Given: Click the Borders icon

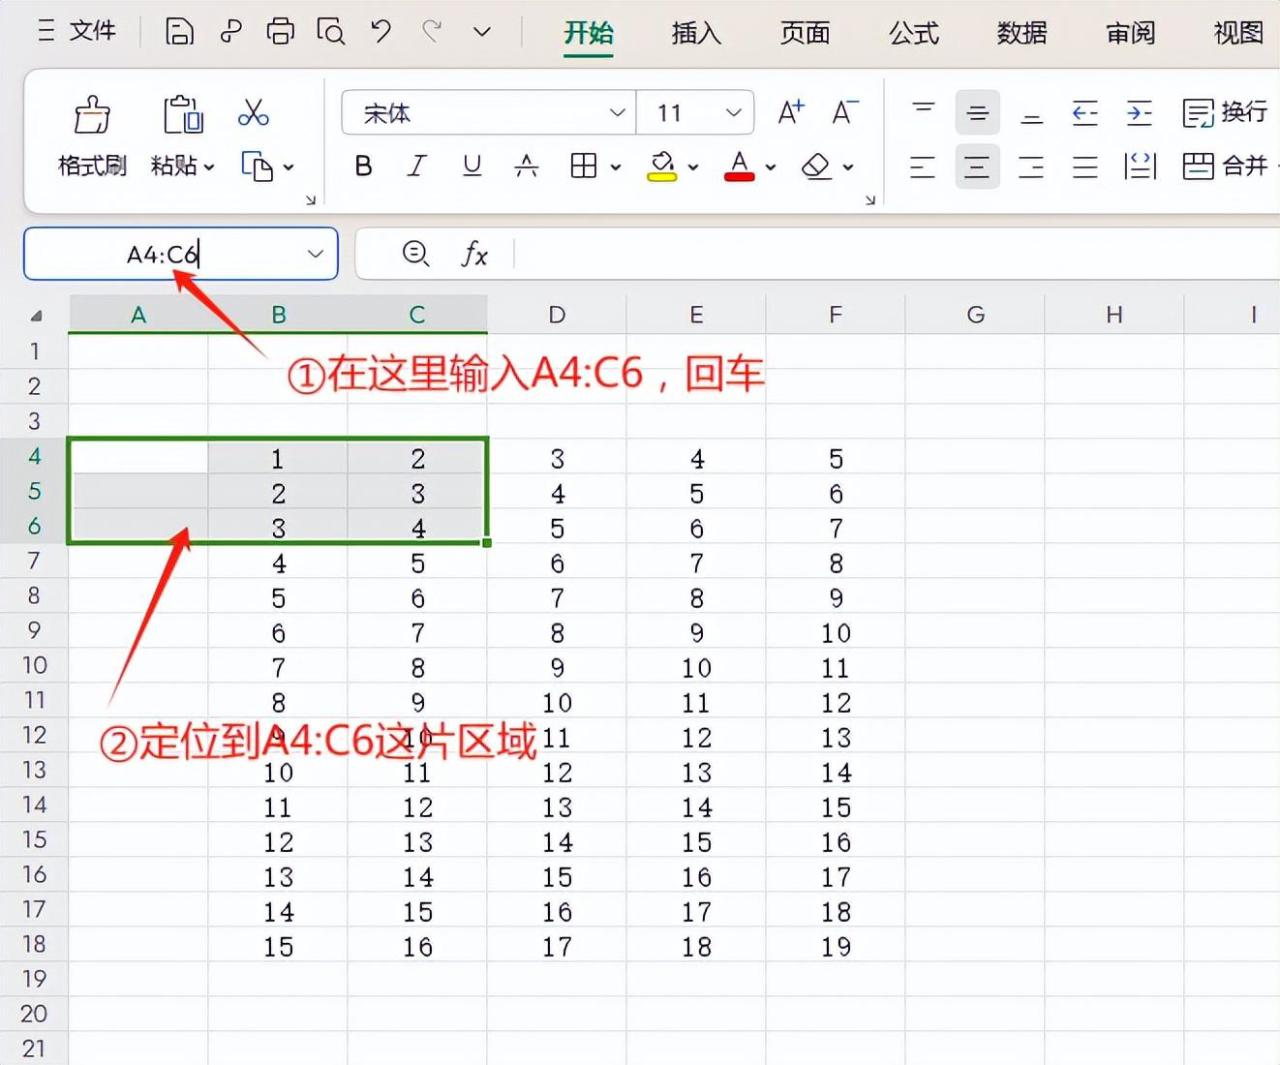Looking at the screenshot, I should (x=583, y=166).
